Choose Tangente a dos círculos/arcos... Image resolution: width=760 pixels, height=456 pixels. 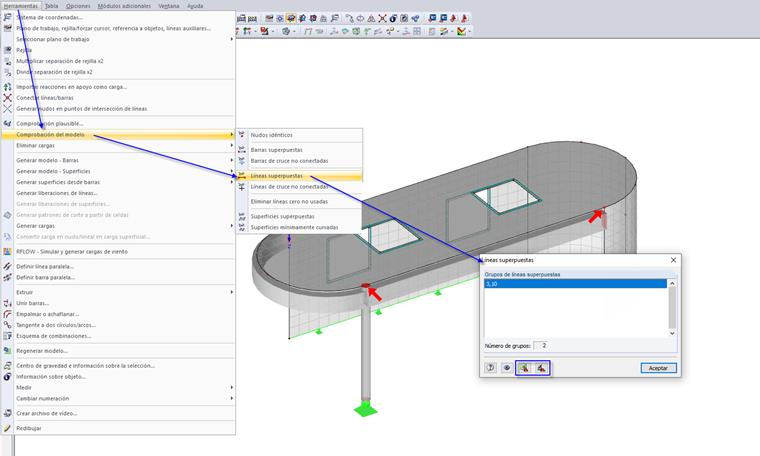[x=118, y=325]
